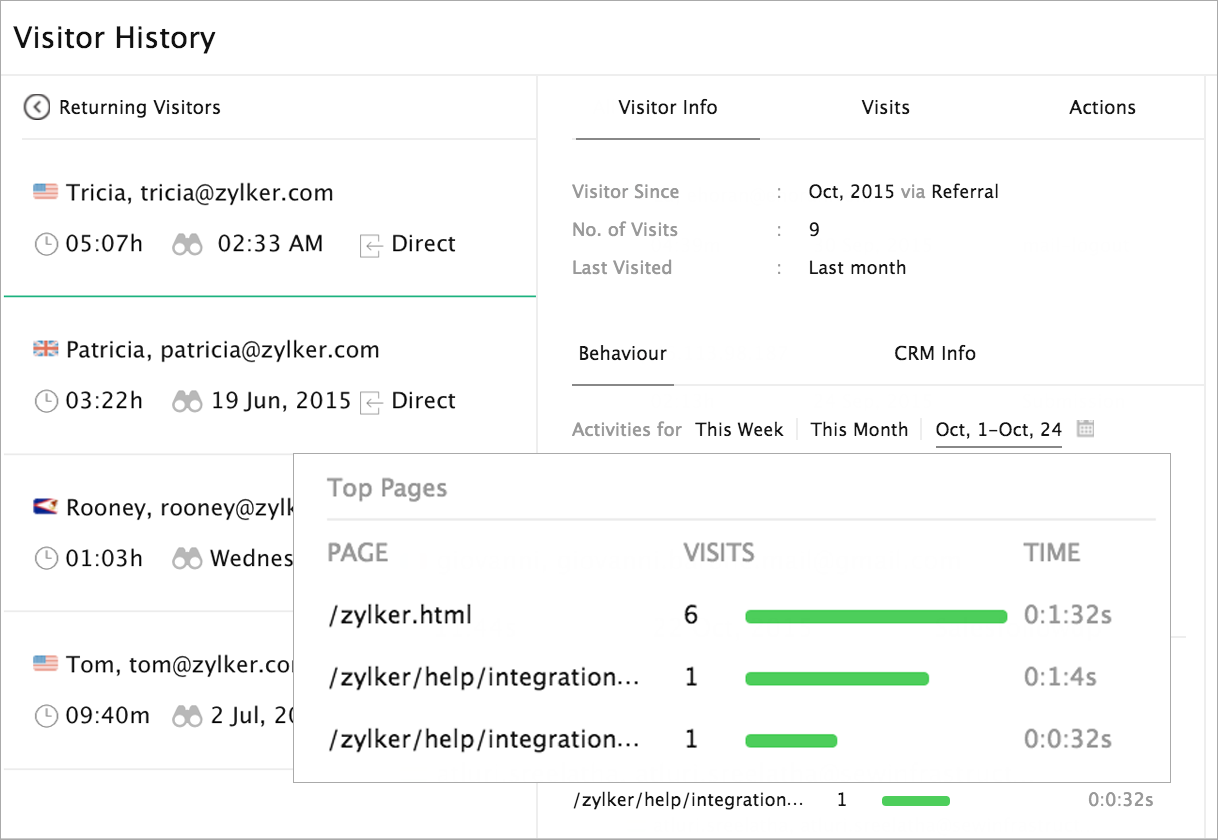The width and height of the screenshot is (1218, 840).
Task: Open the date range calendar icon
Action: pyautogui.click(x=1085, y=429)
